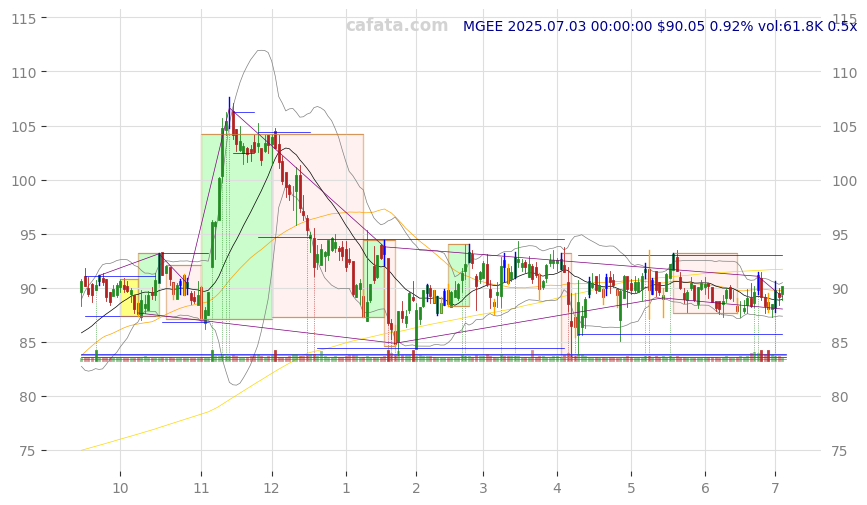Click the large green shaded rectangle in November
The image size is (867, 505).
(237, 227)
